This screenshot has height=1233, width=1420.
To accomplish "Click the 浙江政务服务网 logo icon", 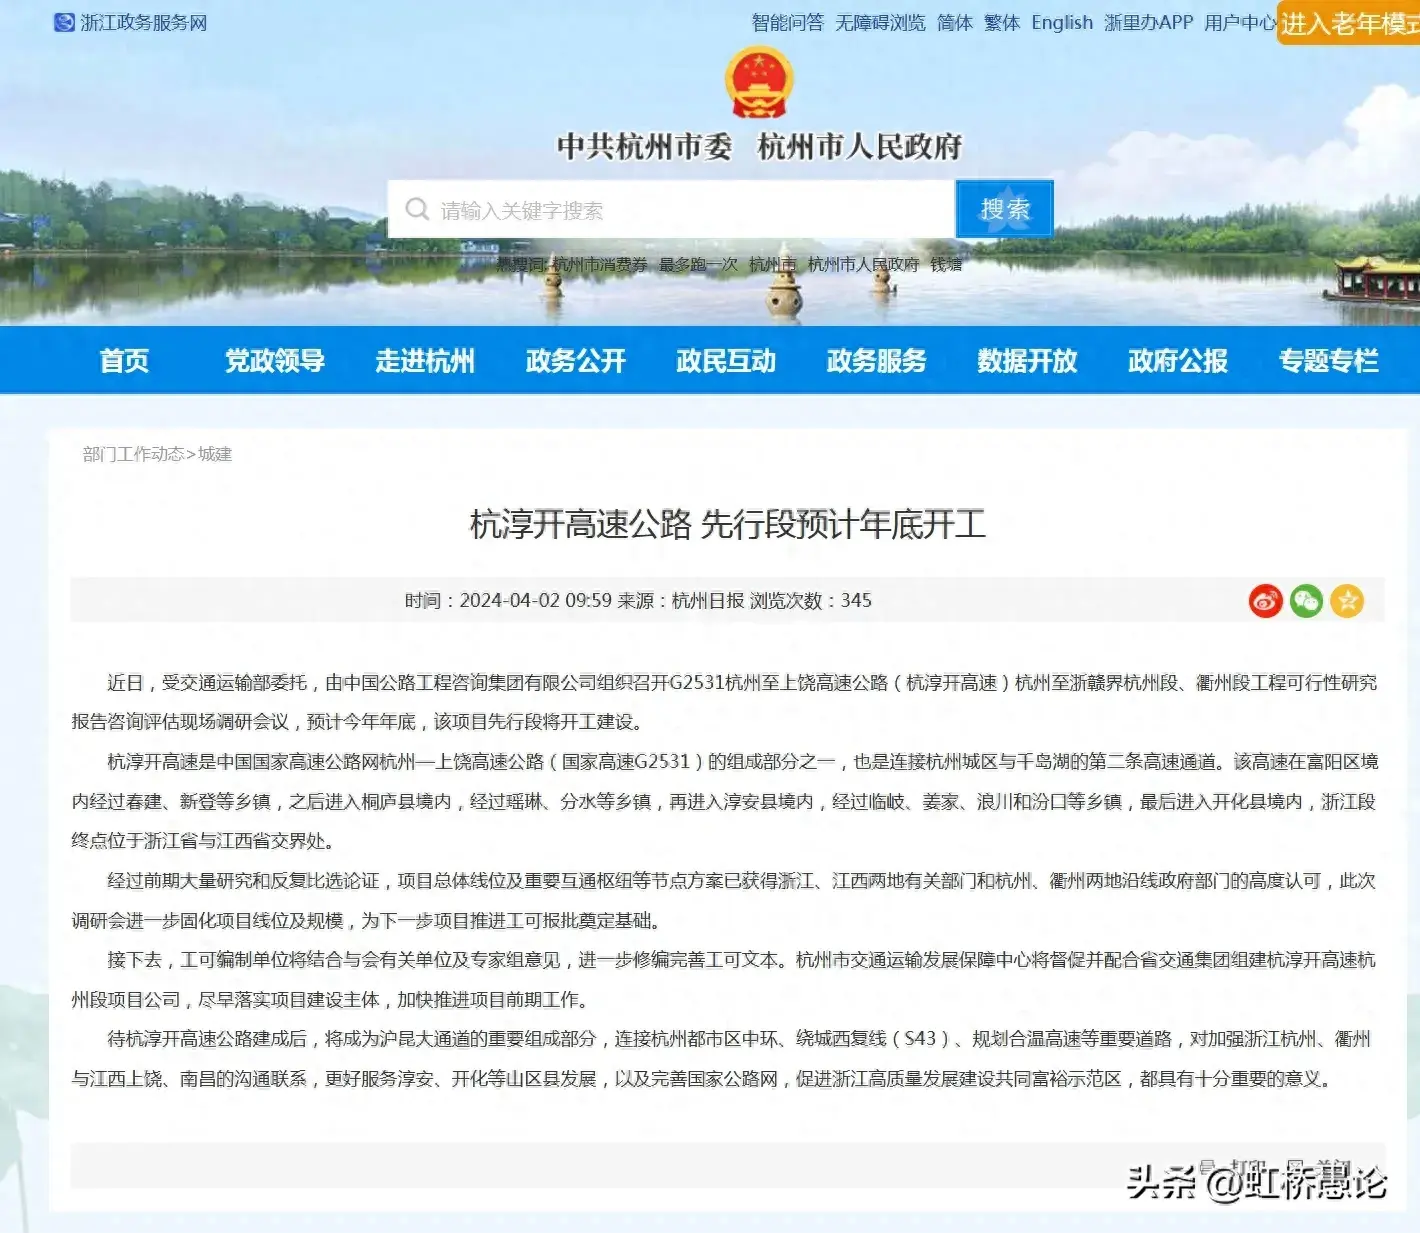I will pyautogui.click(x=64, y=22).
